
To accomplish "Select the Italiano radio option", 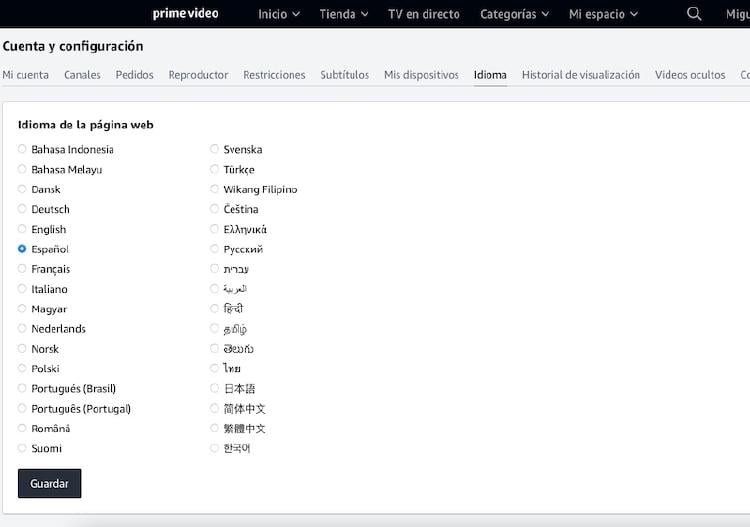I will pos(22,289).
